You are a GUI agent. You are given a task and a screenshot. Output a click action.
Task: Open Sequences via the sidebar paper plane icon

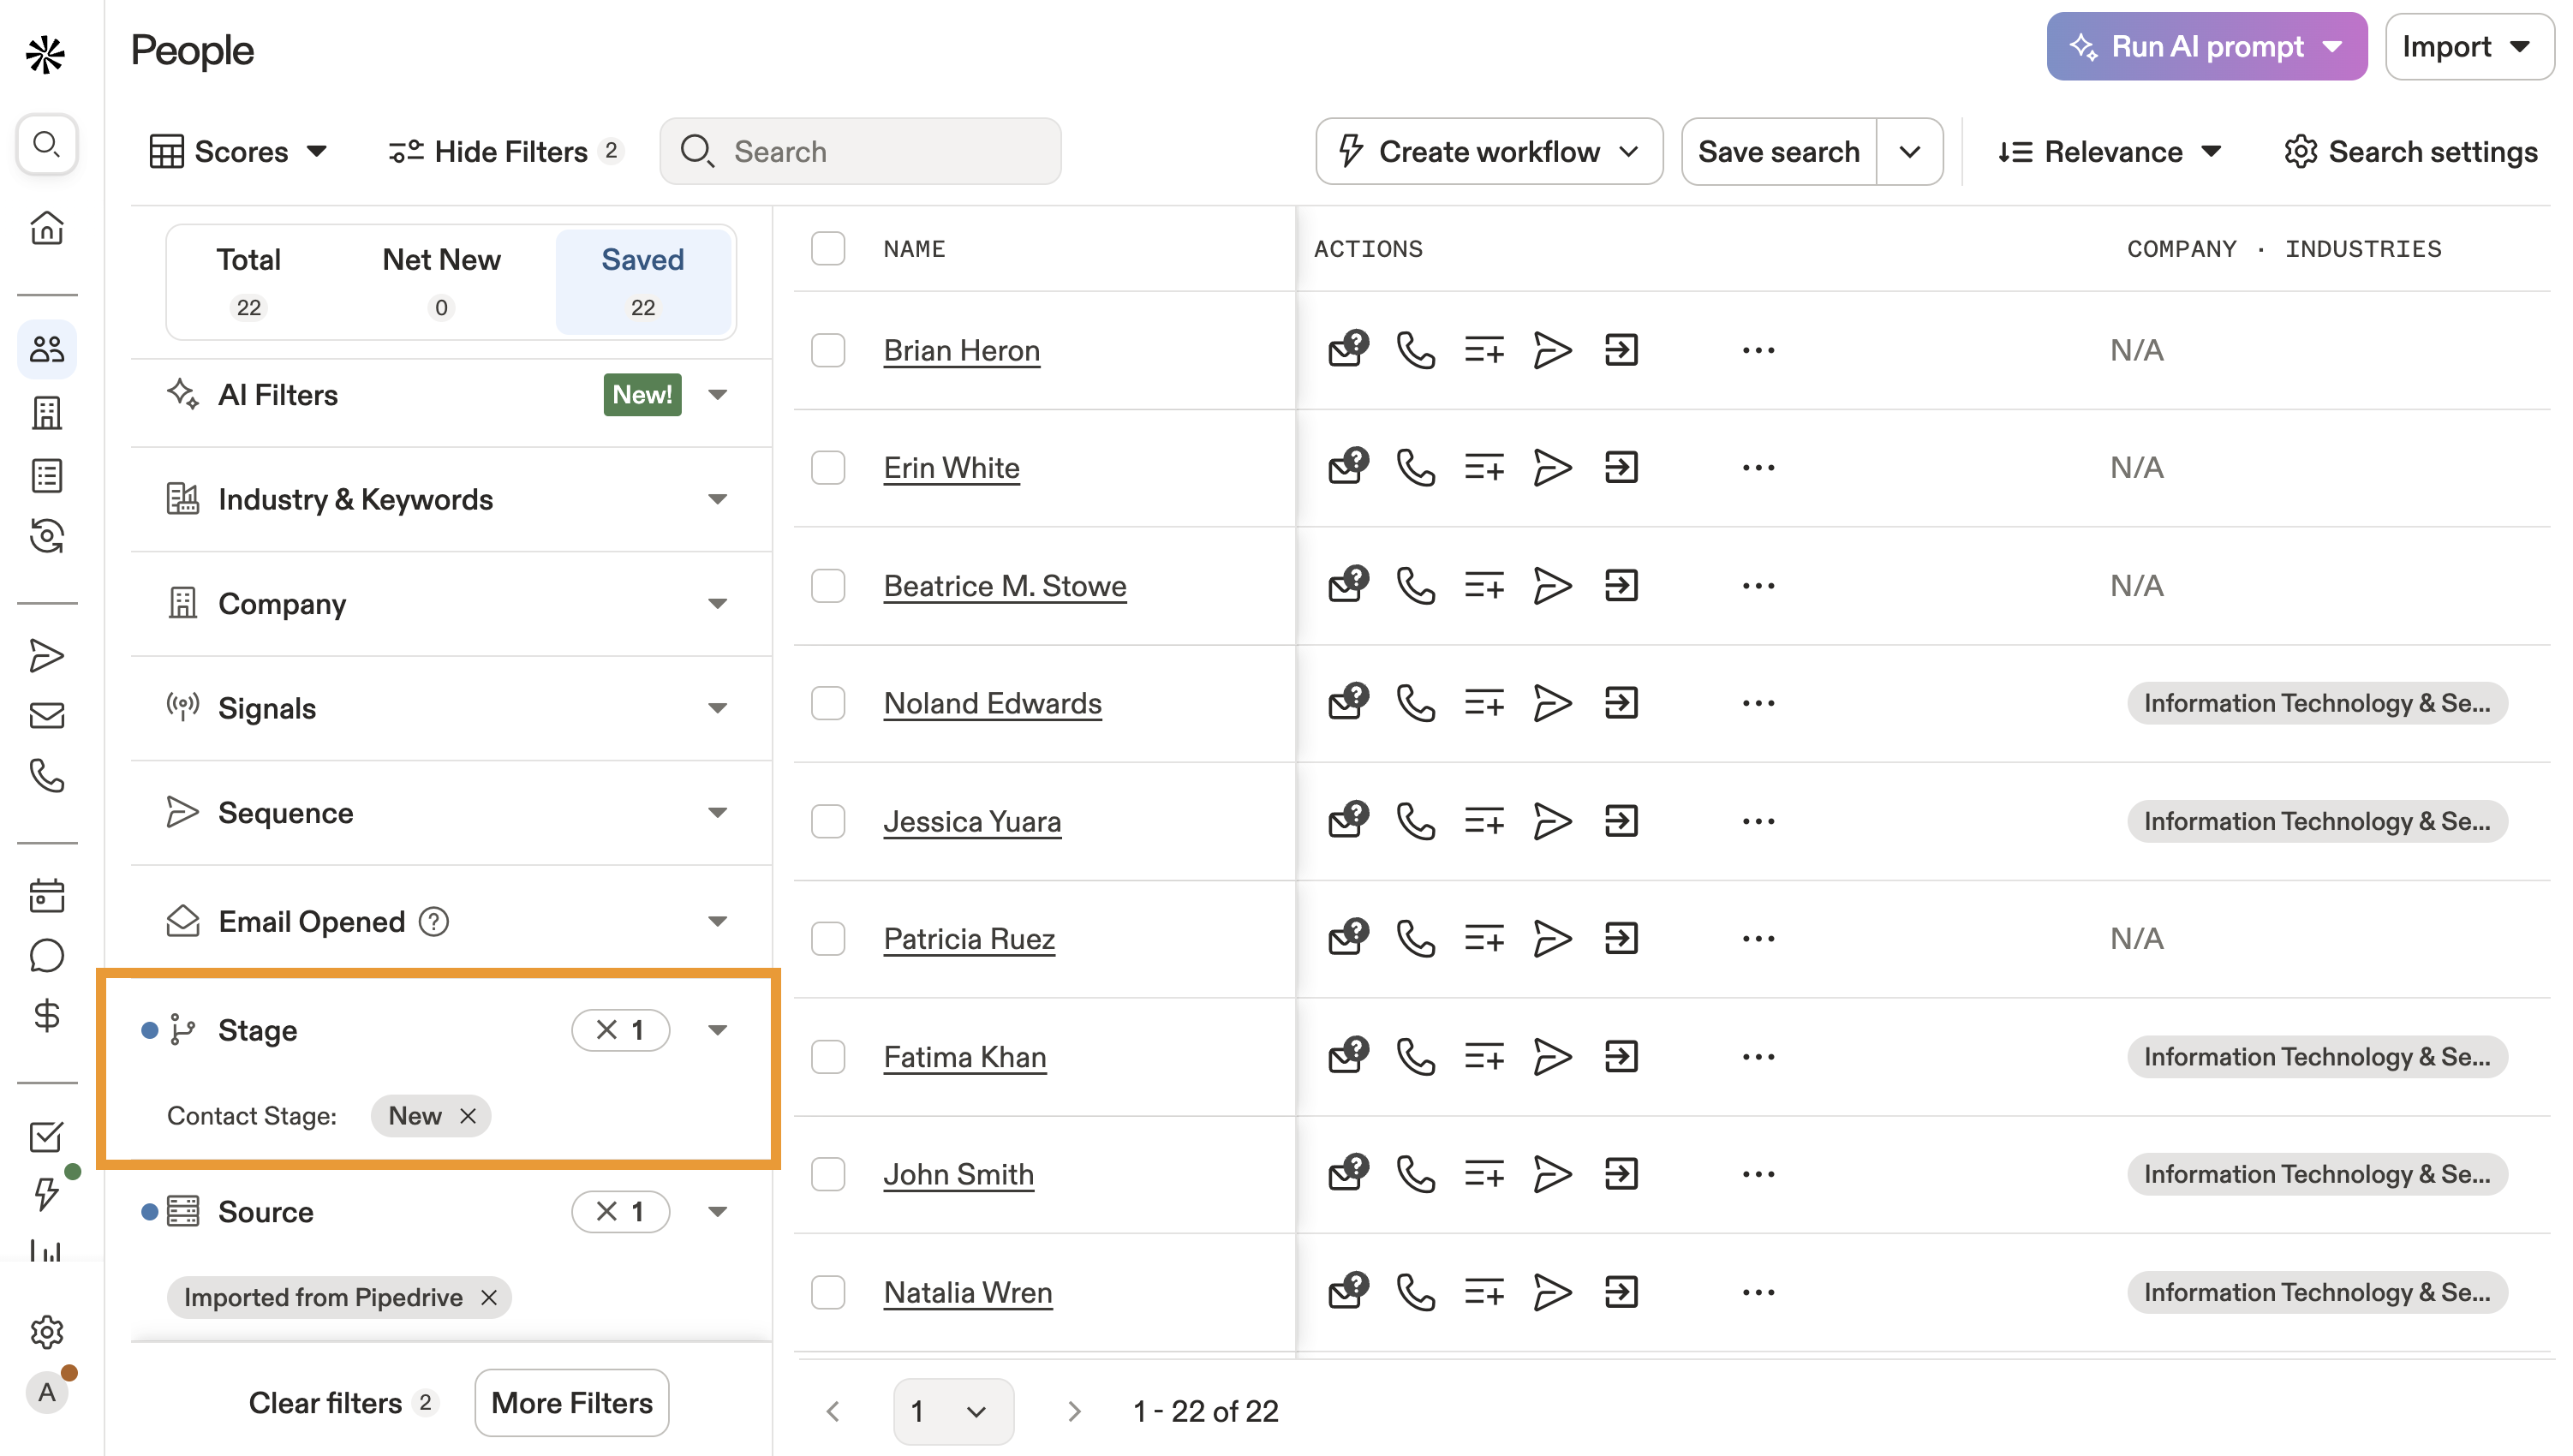47,655
